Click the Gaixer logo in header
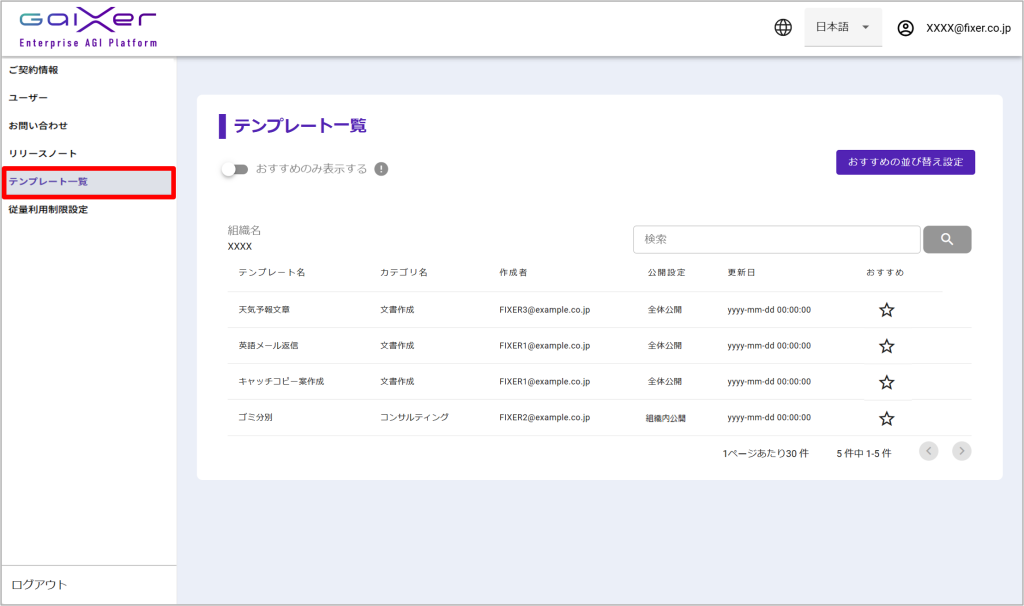 (x=88, y=28)
